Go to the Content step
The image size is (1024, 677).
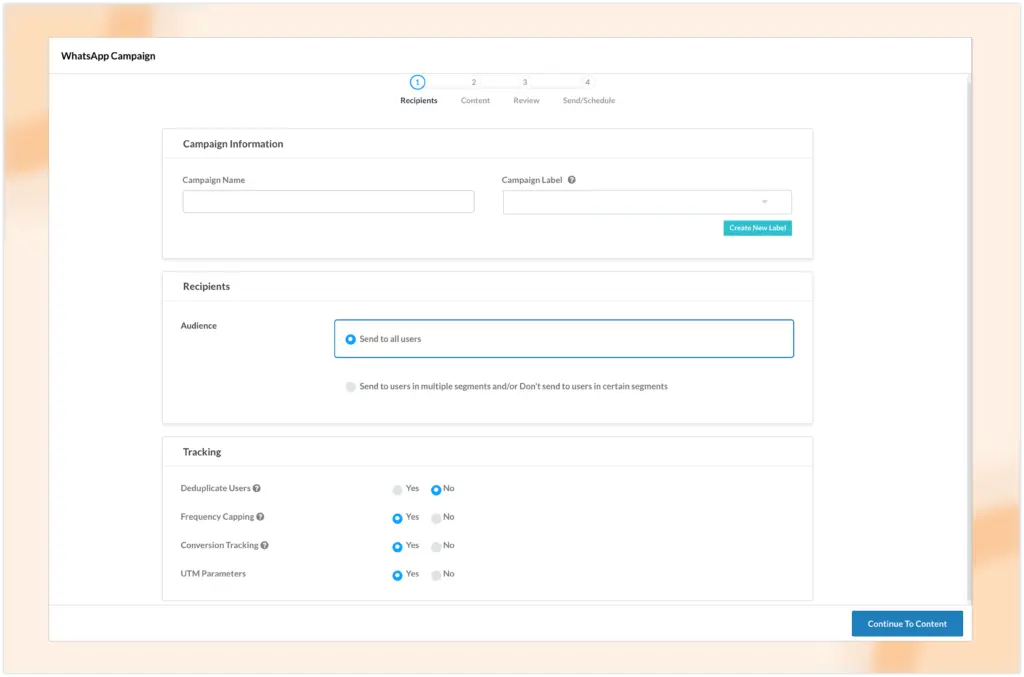475,90
